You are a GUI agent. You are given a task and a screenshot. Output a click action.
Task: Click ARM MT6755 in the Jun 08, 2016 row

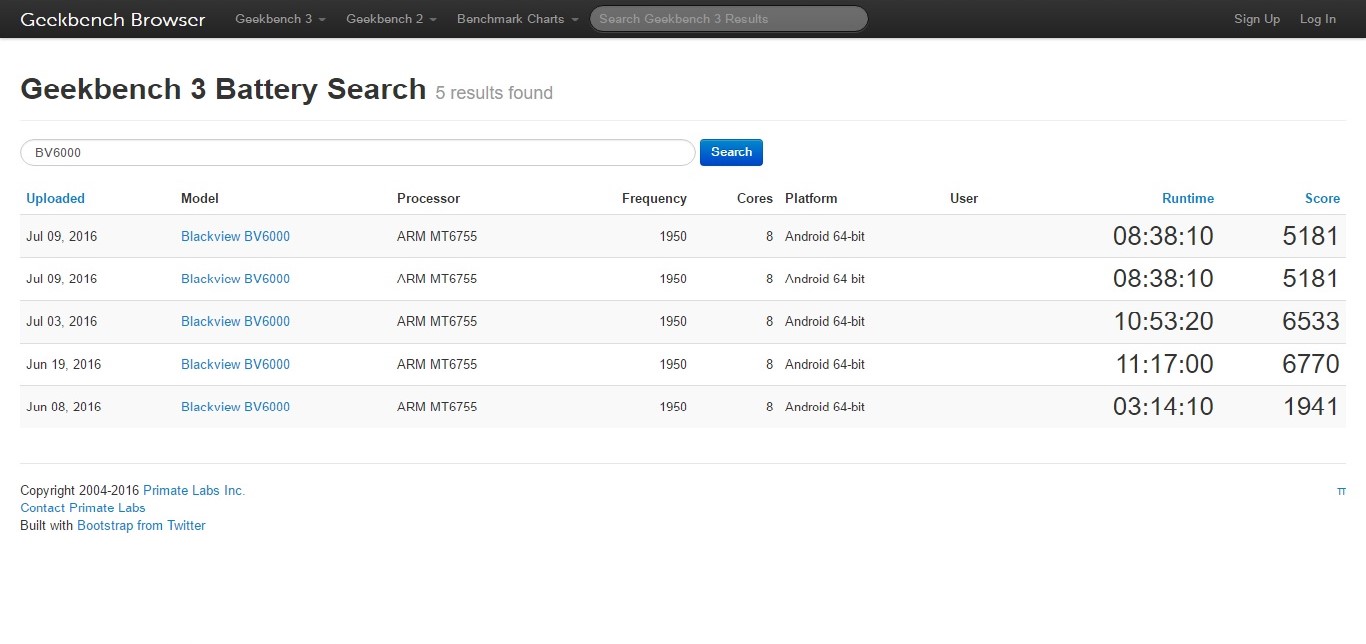[437, 407]
